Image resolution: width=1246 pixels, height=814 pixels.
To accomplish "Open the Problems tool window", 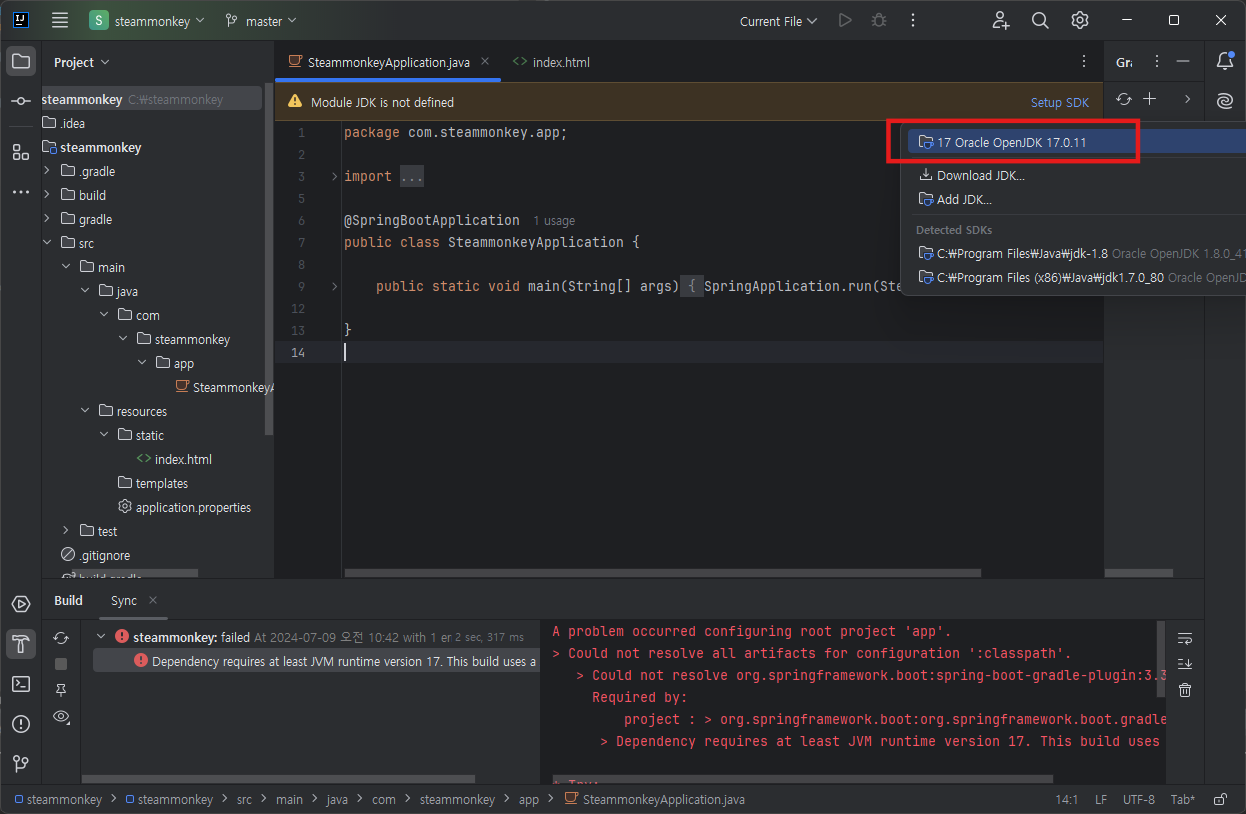I will pos(21,724).
